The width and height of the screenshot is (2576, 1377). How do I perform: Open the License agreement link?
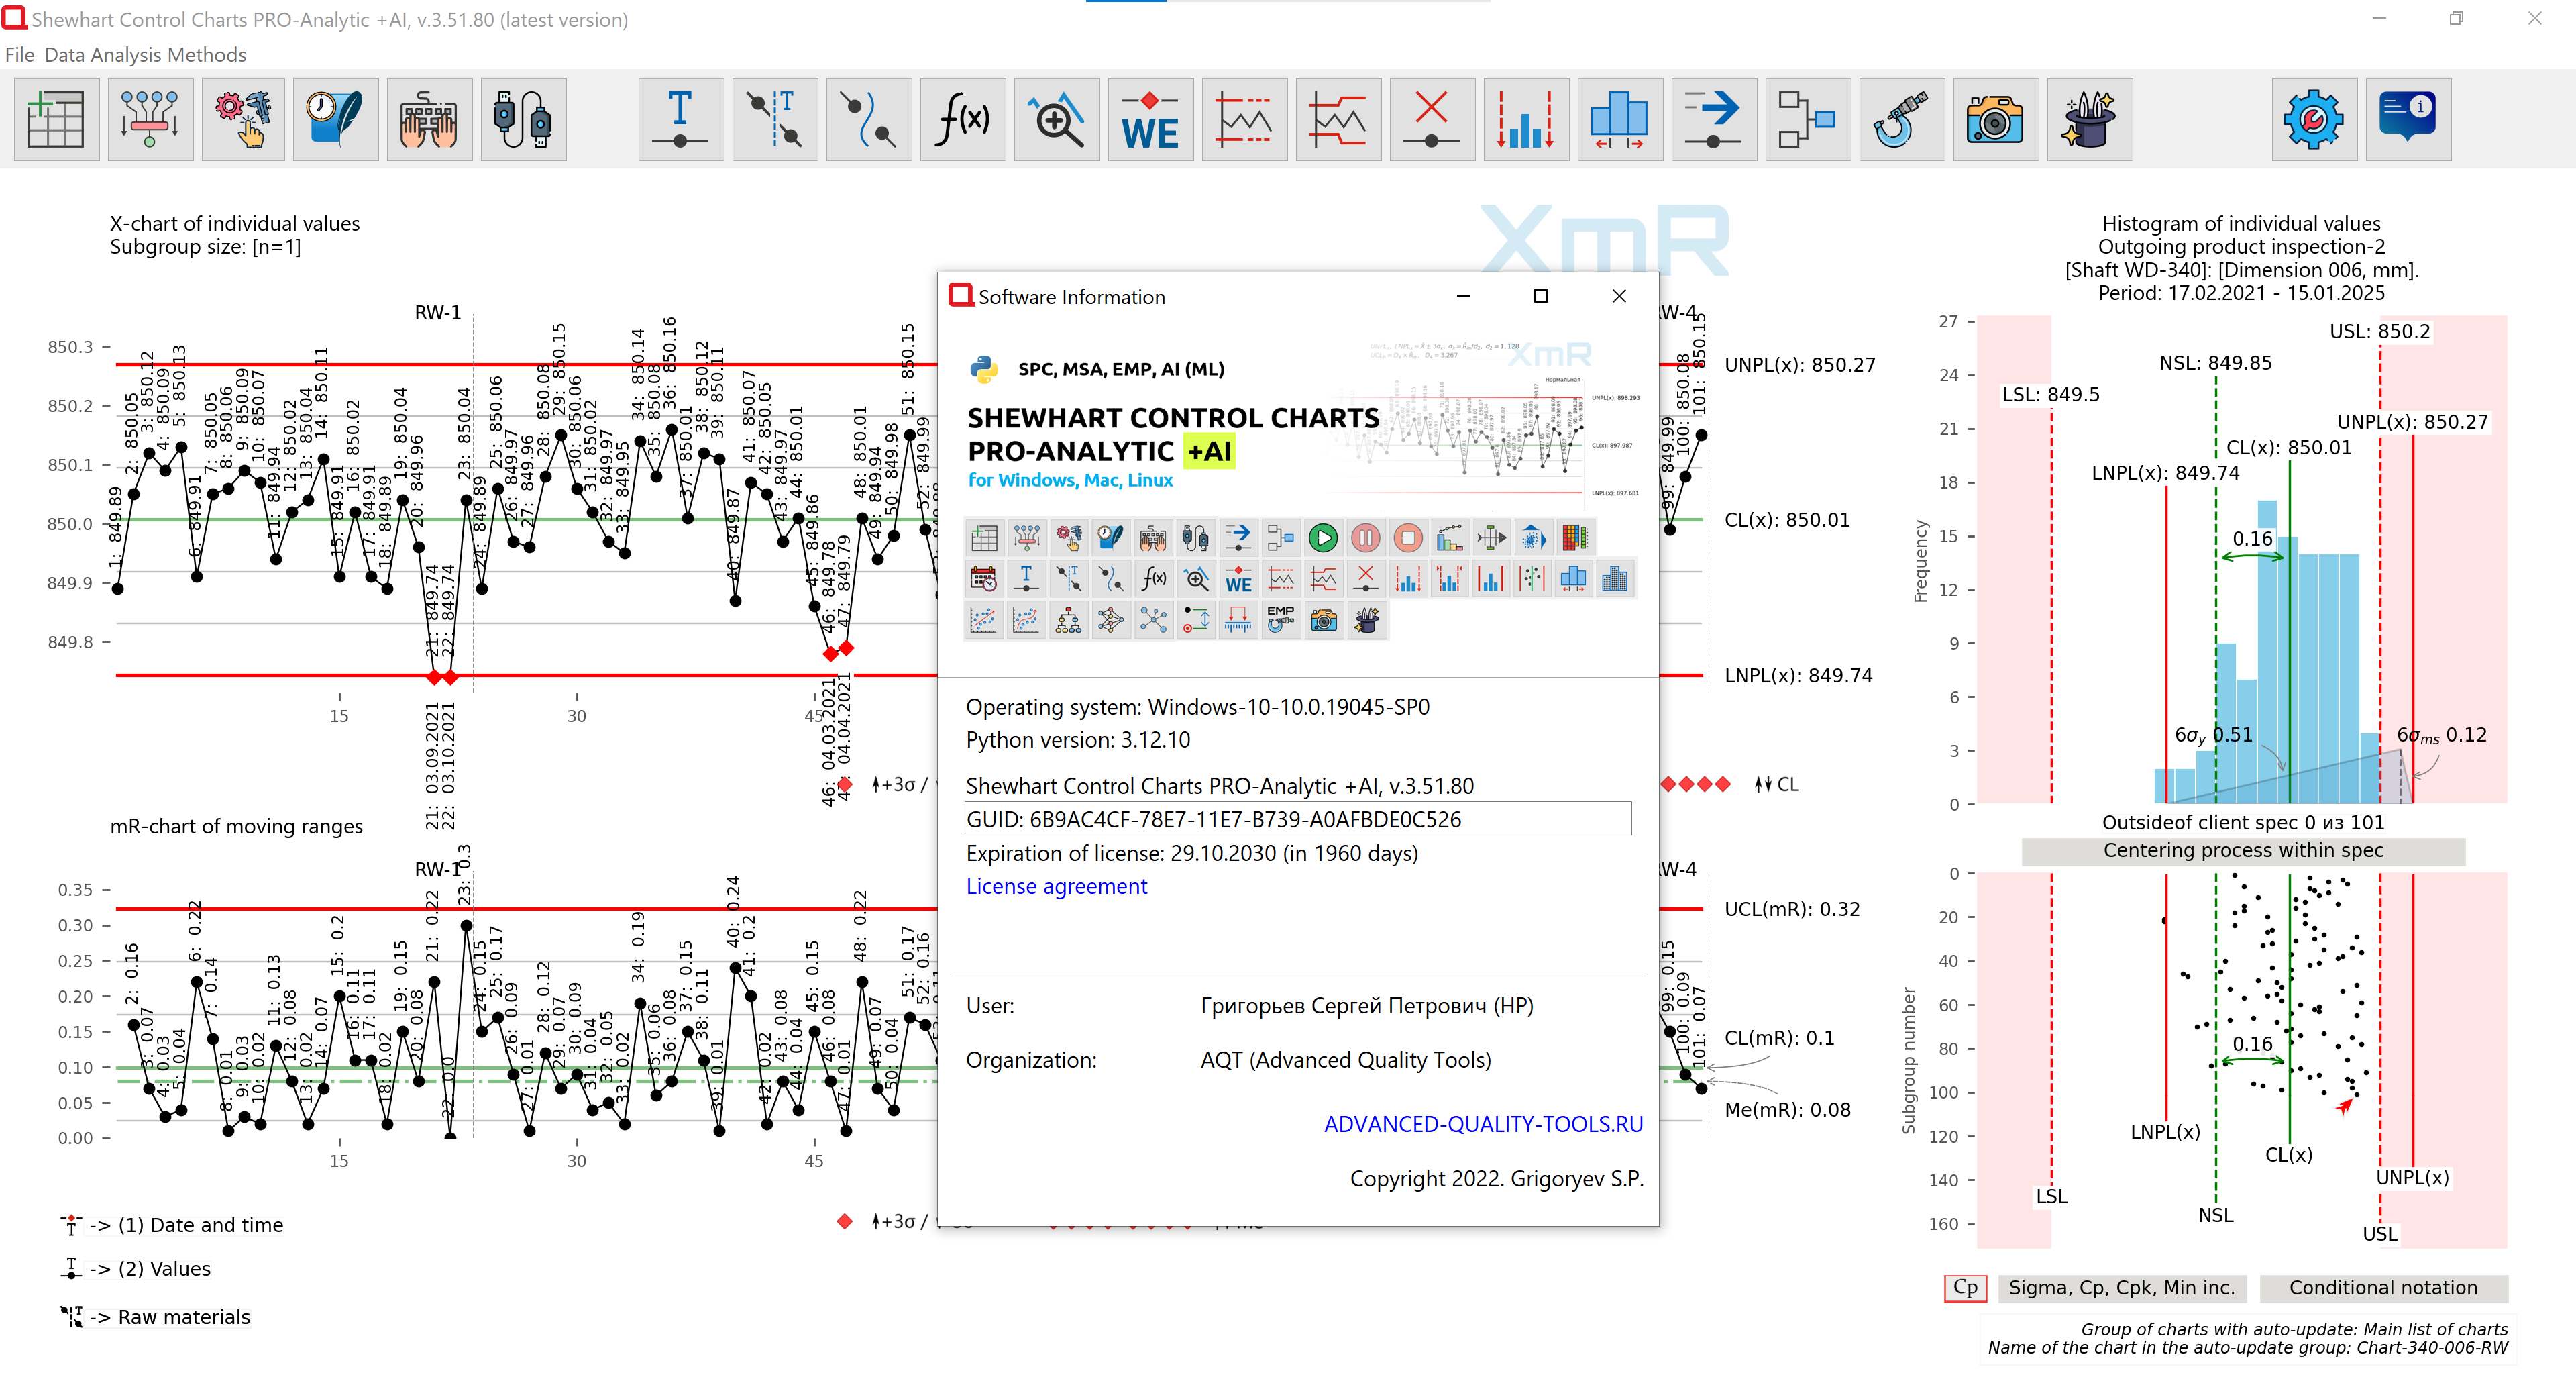(x=1056, y=886)
